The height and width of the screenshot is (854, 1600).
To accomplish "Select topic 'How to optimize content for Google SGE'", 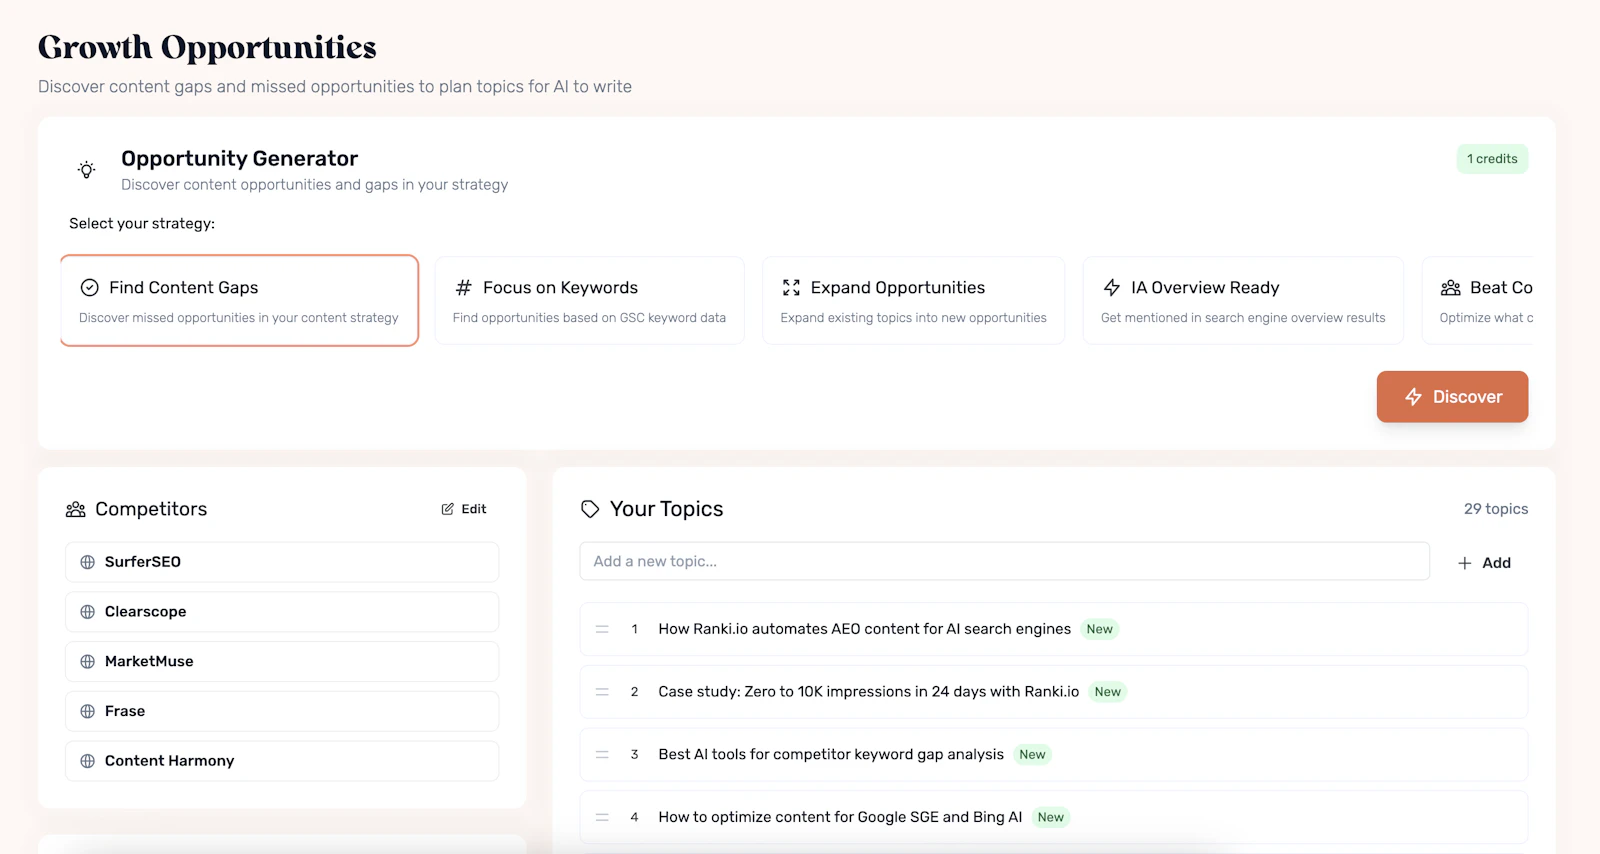I will point(1054,817).
